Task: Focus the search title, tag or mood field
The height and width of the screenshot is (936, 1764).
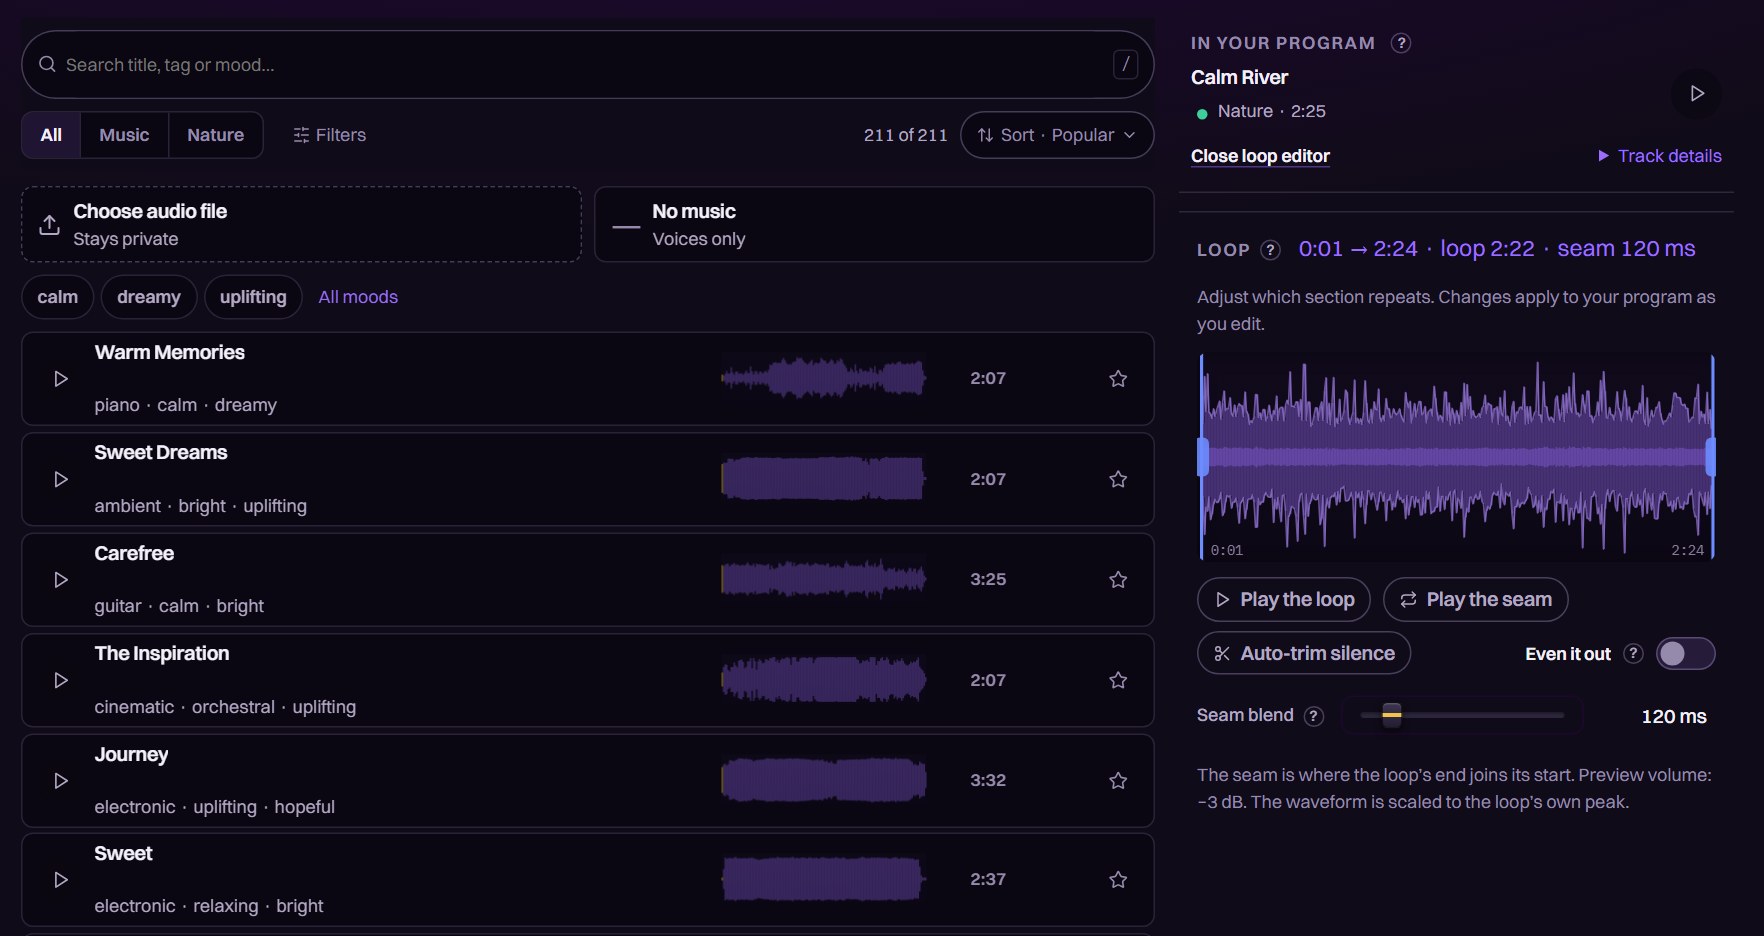Action: point(587,65)
